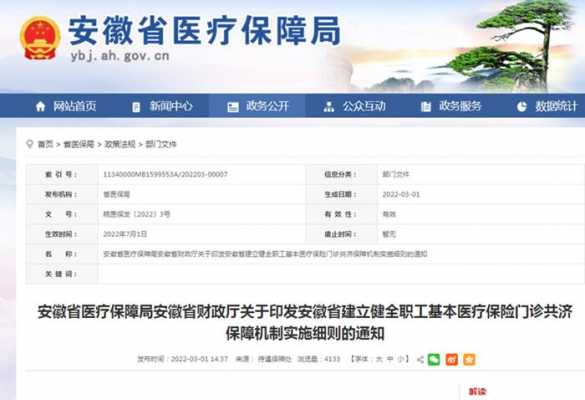The height and width of the screenshot is (400, 585).
Task: Click the document icon beside 新闻中心
Action: pyautogui.click(x=136, y=107)
